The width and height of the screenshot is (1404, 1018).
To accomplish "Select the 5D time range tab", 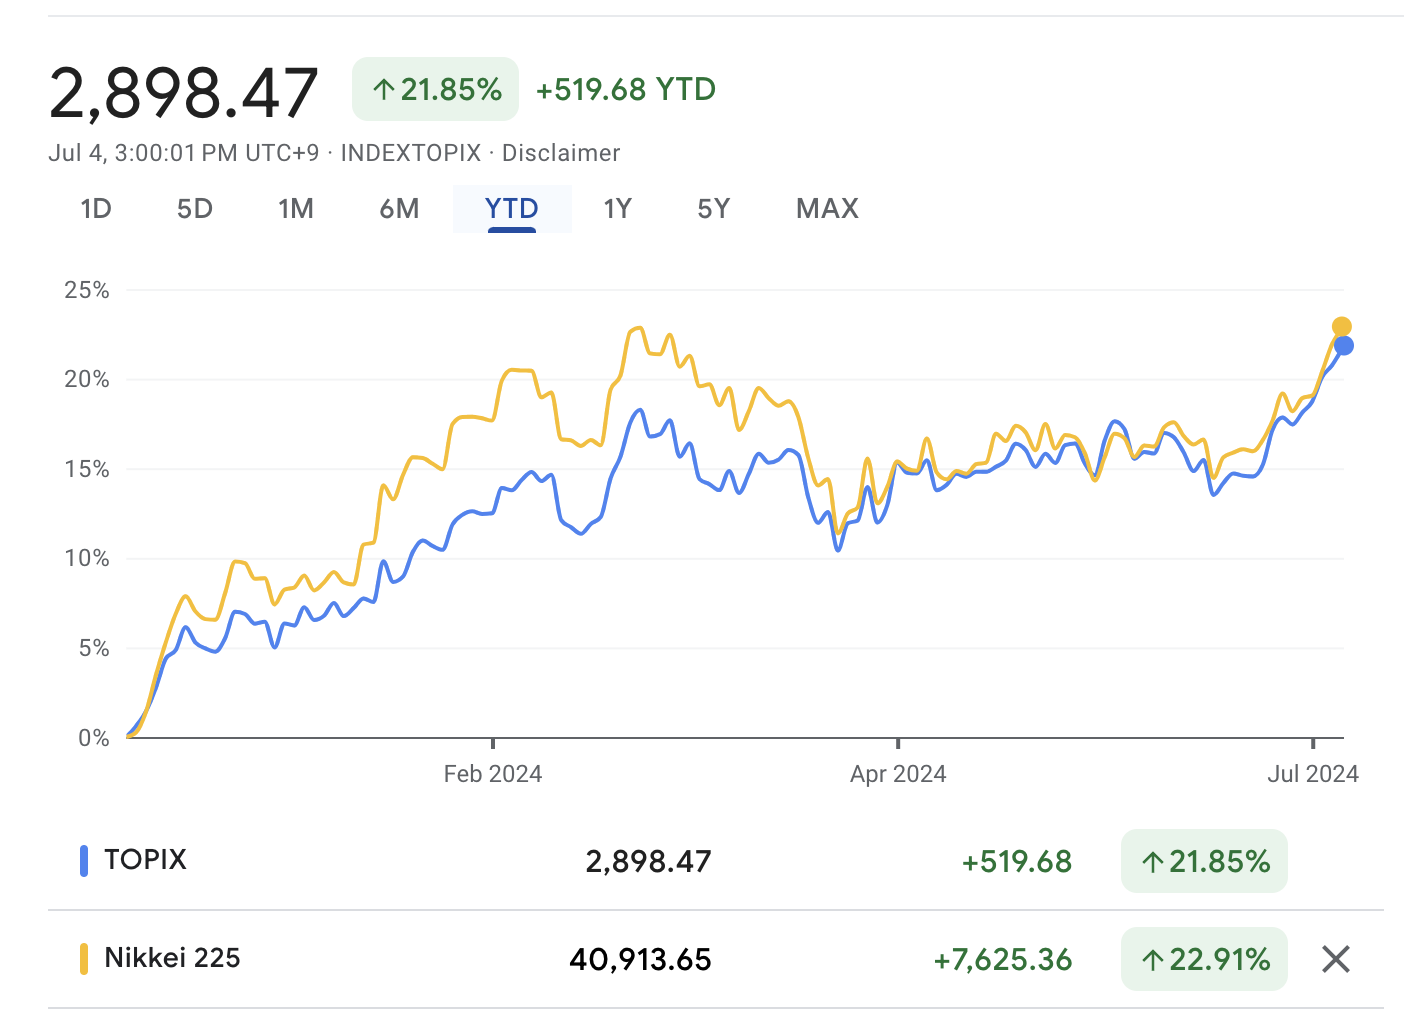I will click(195, 209).
